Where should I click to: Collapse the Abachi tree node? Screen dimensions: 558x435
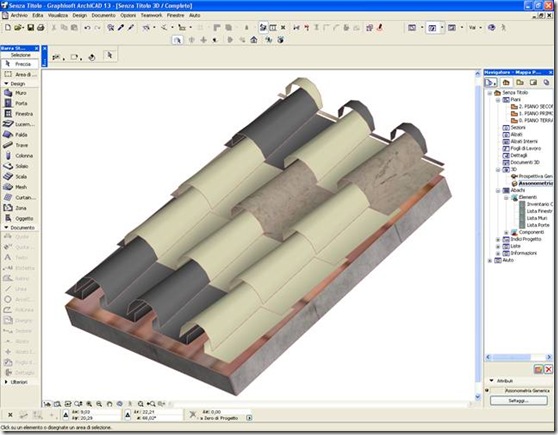point(498,191)
